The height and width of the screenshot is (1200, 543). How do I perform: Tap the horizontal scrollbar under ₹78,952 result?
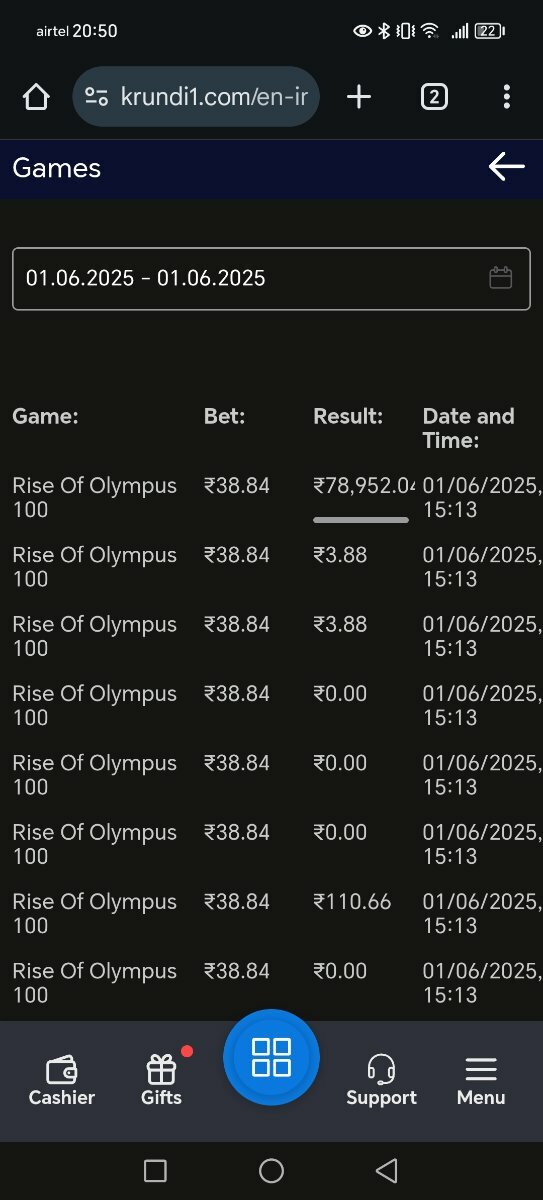point(361,520)
